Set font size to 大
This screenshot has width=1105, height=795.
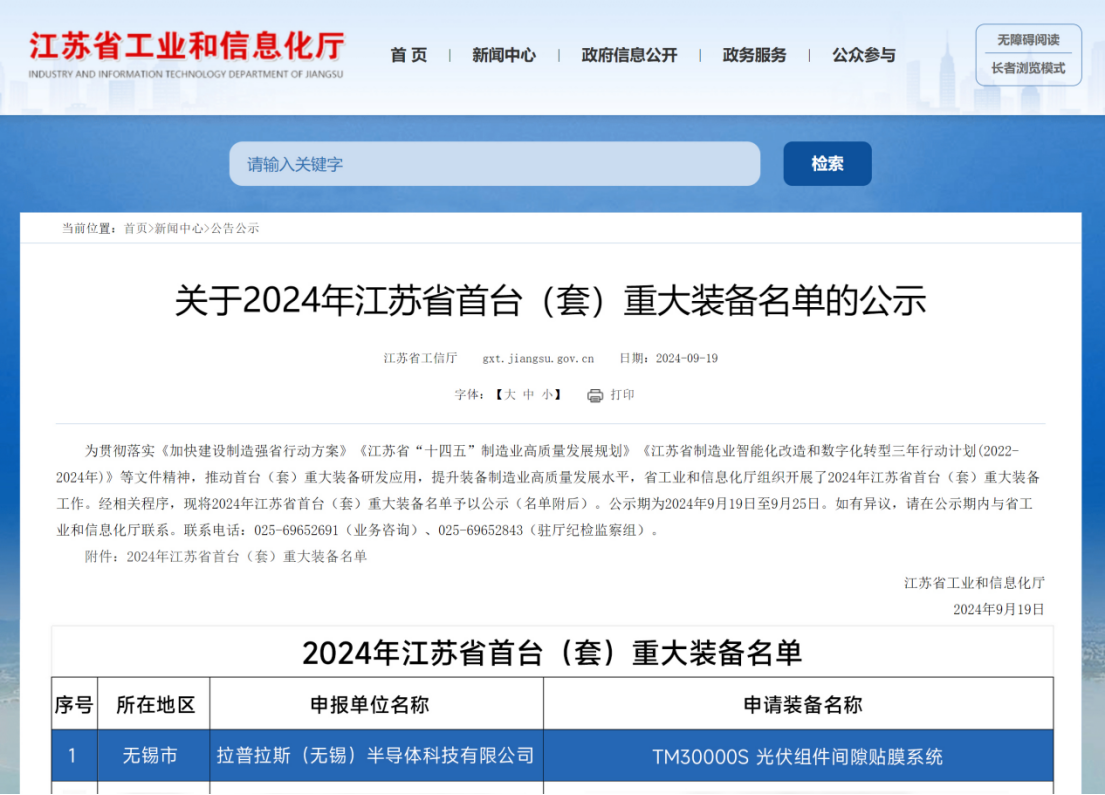pos(510,395)
